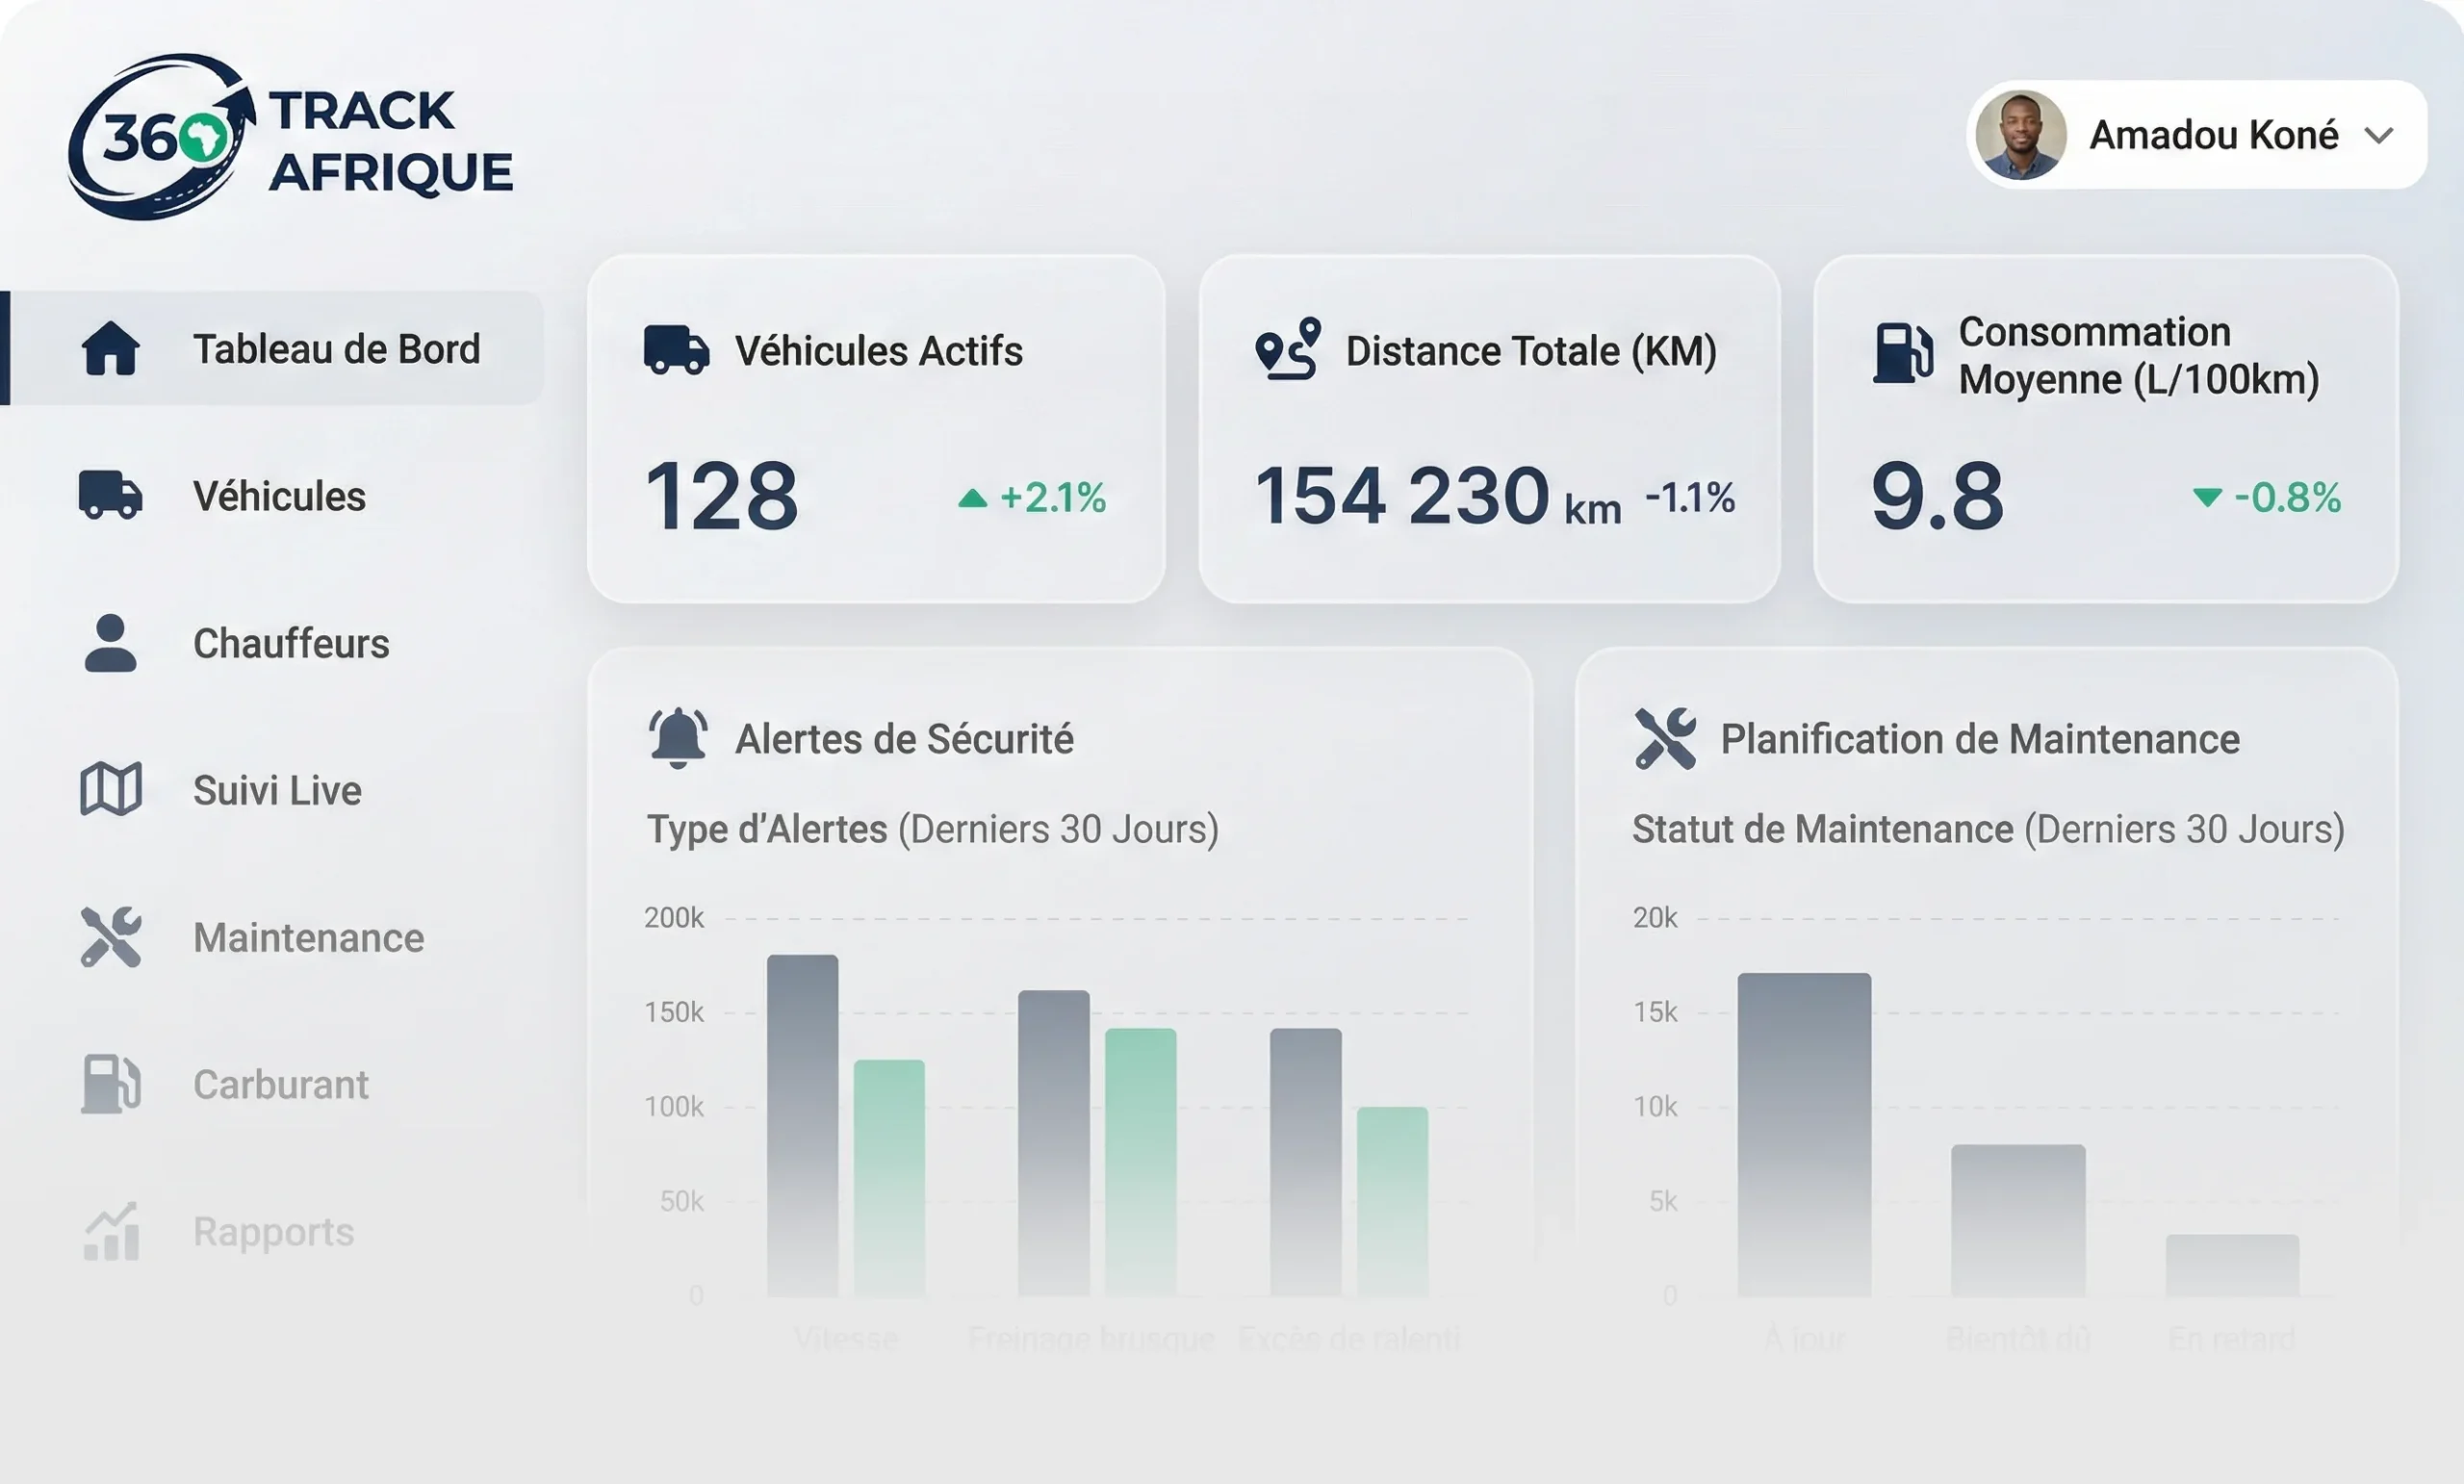Select the Chauffeurs person icon
The width and height of the screenshot is (2464, 1484).
click(x=110, y=642)
